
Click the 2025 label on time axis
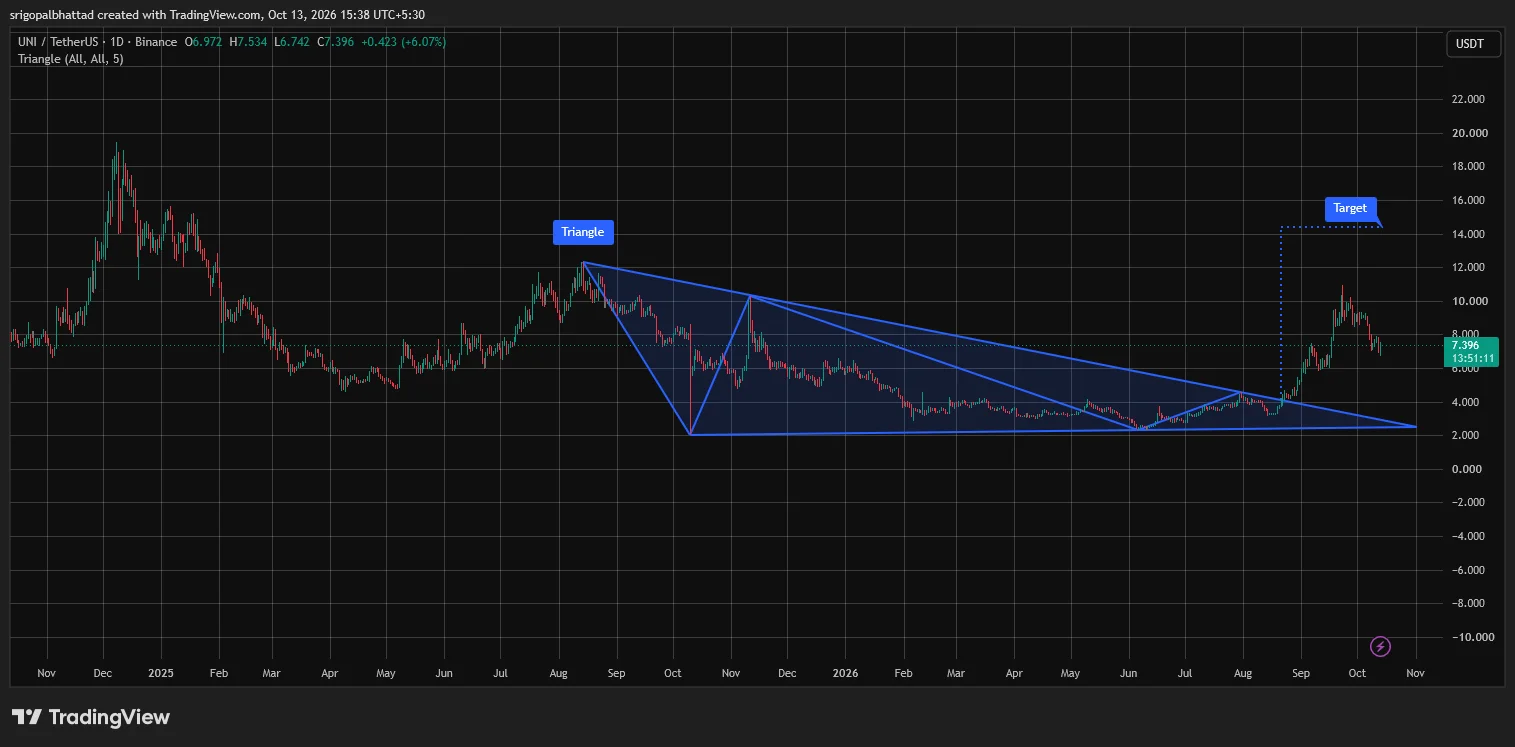[160, 673]
